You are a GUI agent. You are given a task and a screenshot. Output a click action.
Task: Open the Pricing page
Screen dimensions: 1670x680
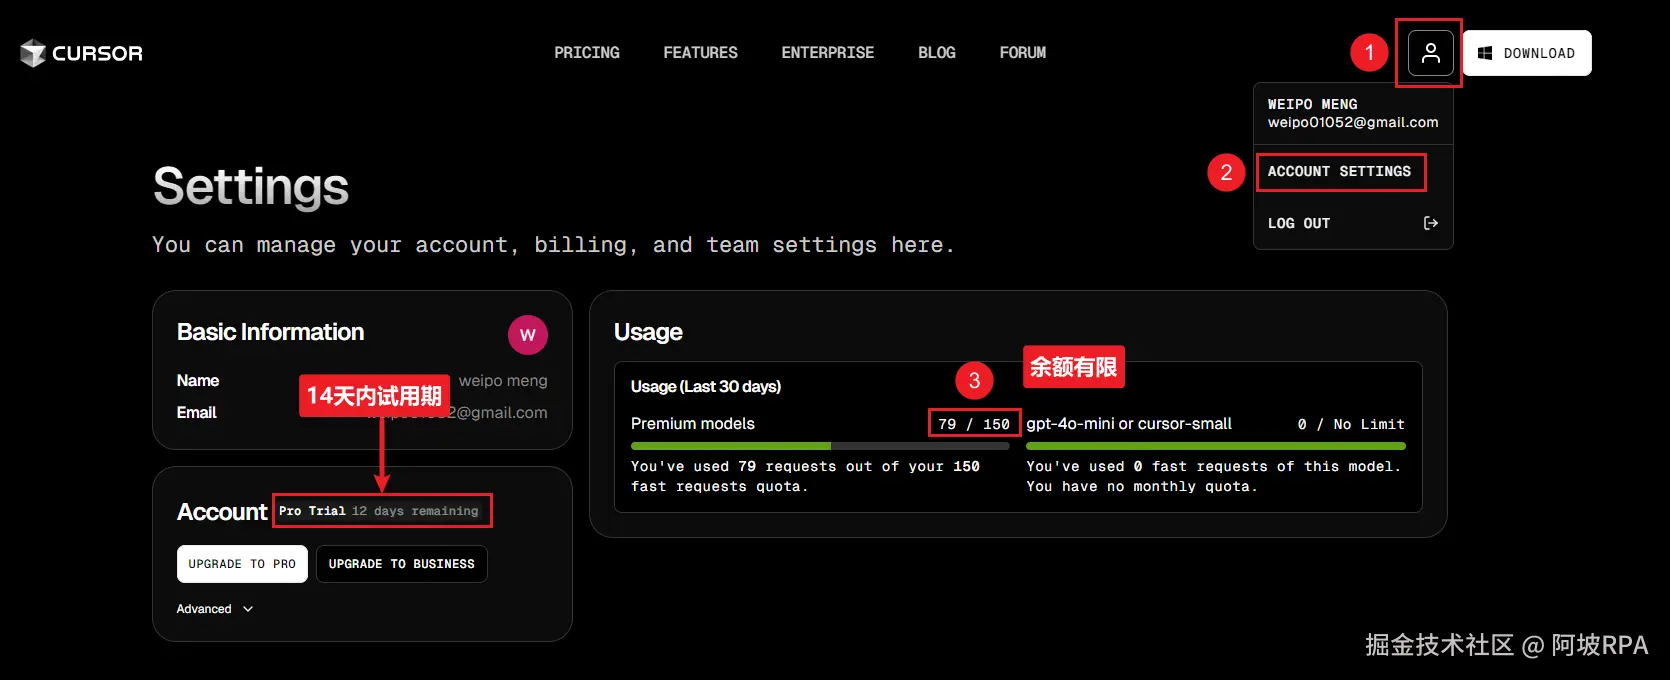[x=587, y=53]
